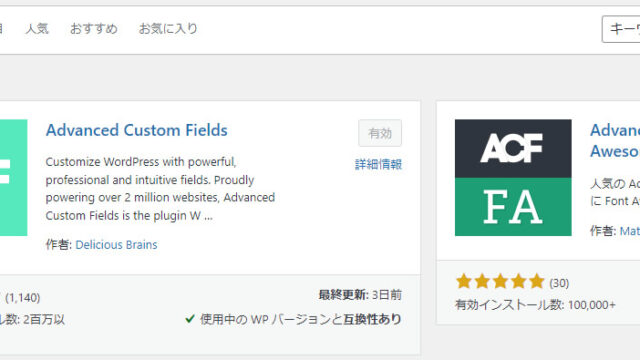Click the 有効インストール数 100,000+ label
The width and height of the screenshot is (640, 360).
[x=535, y=305]
